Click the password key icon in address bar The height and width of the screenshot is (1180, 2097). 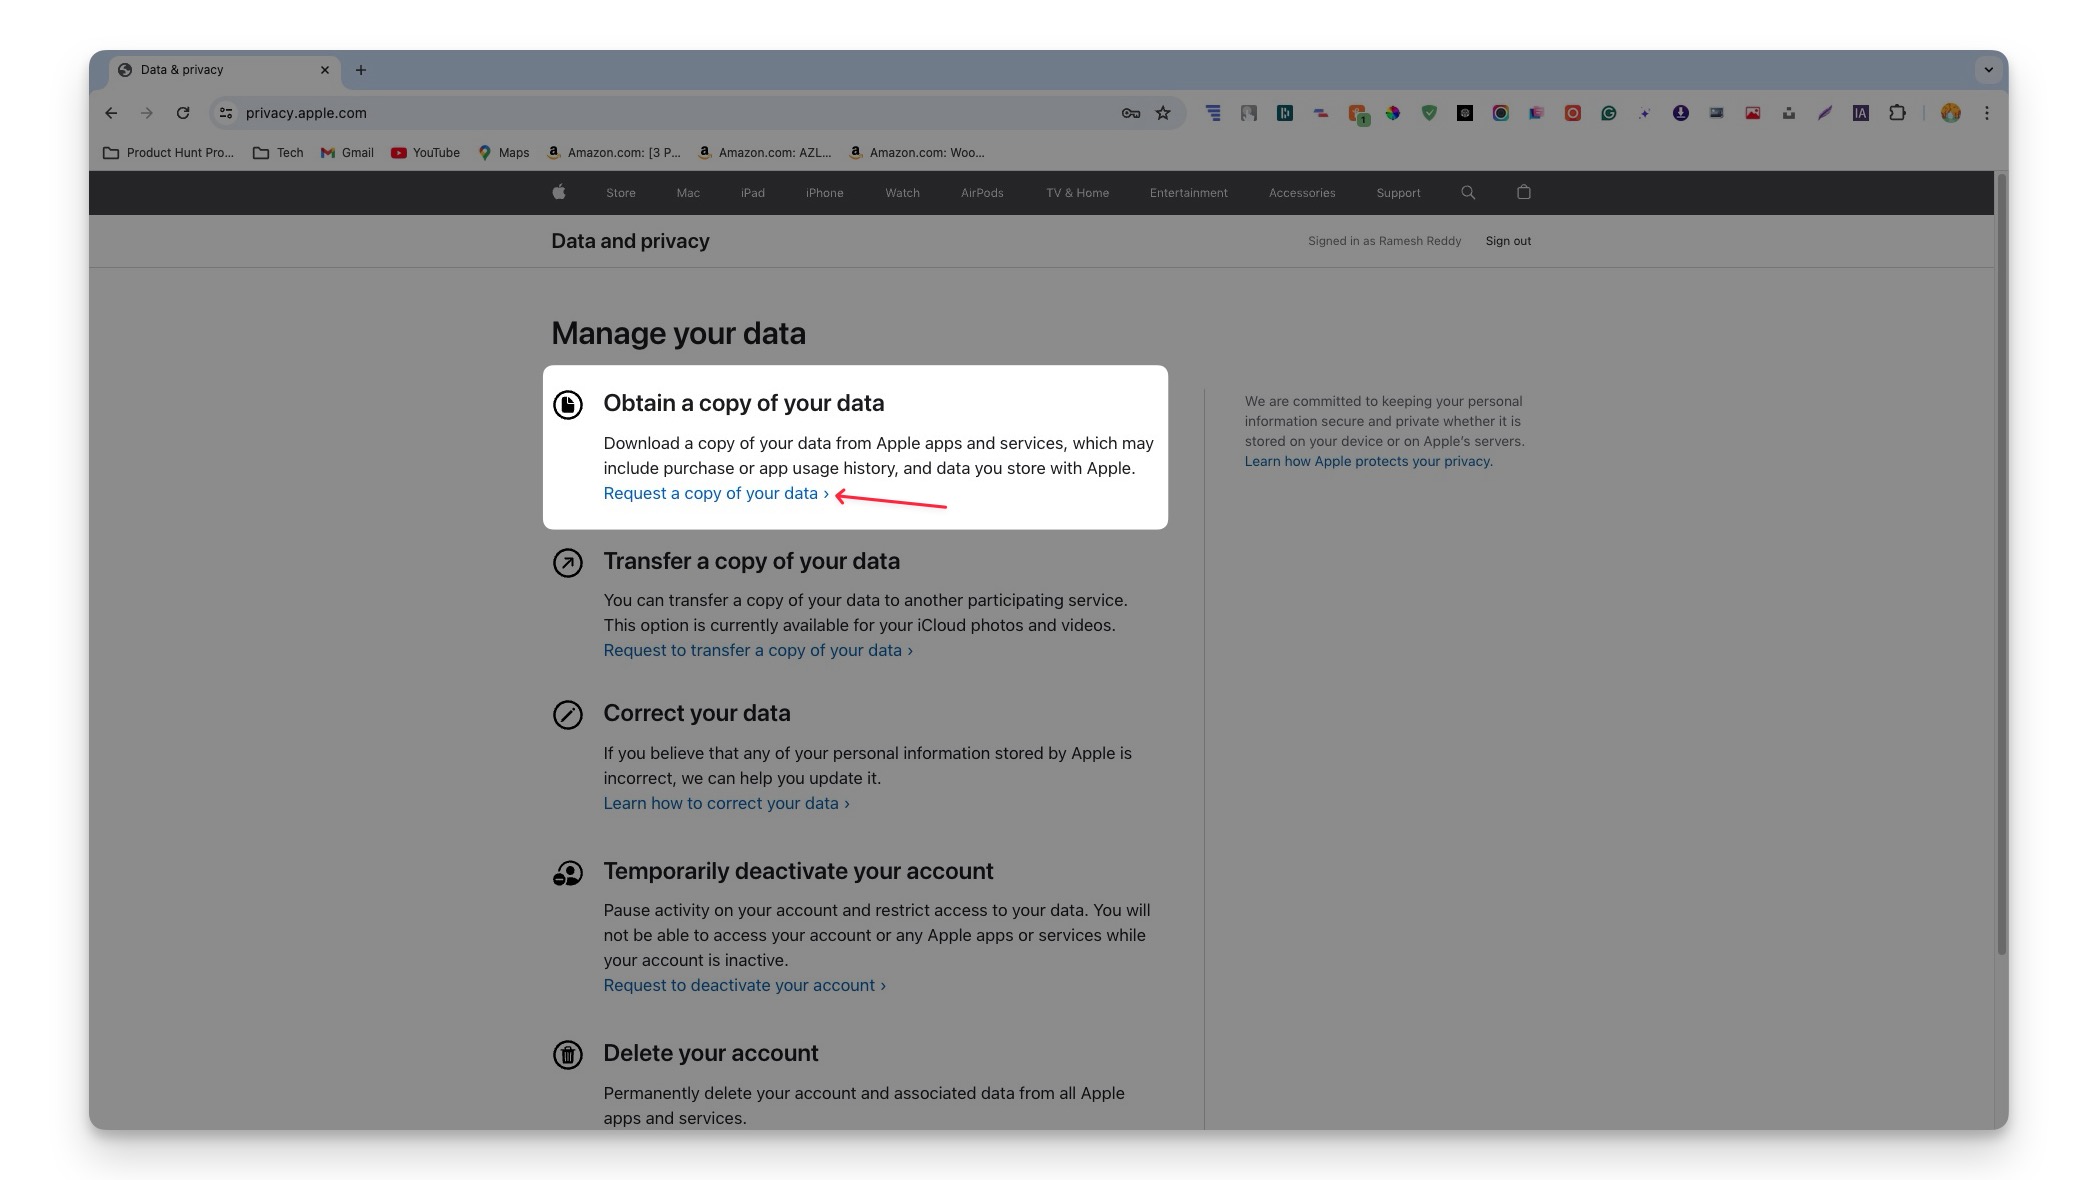click(x=1131, y=113)
